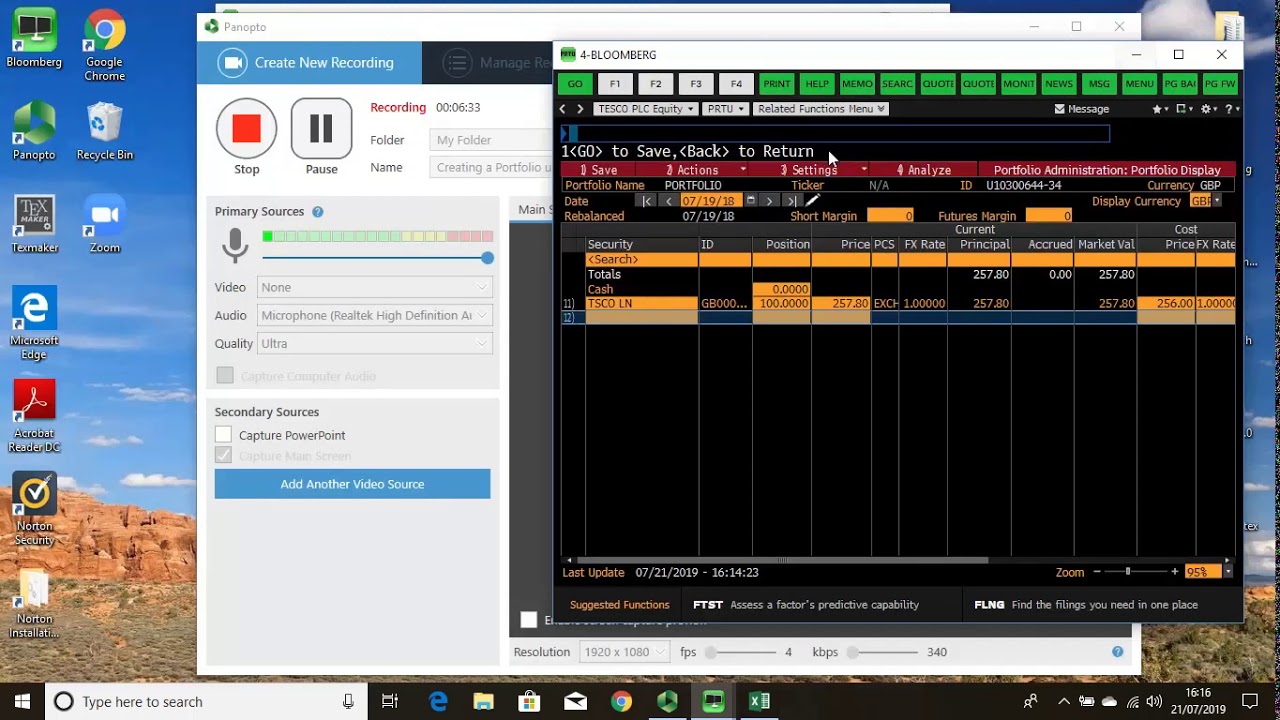Open the Video source dropdown
Viewport: 1280px width, 720px height.
375,287
